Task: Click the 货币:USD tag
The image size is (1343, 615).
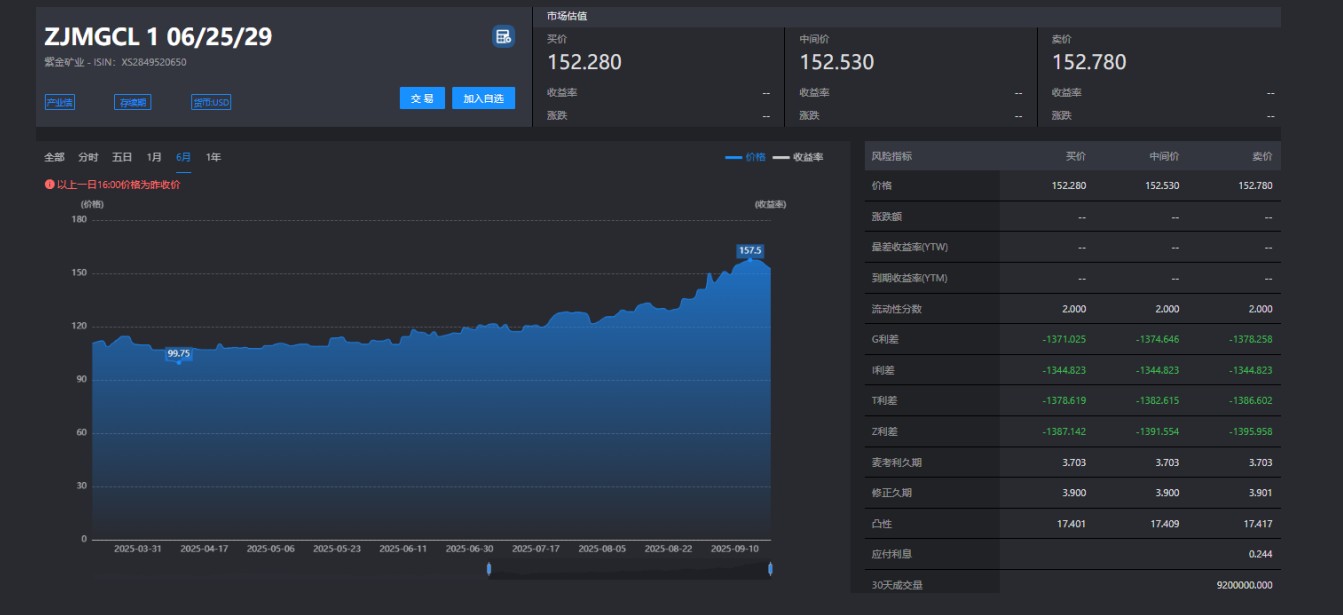Action: (x=211, y=102)
